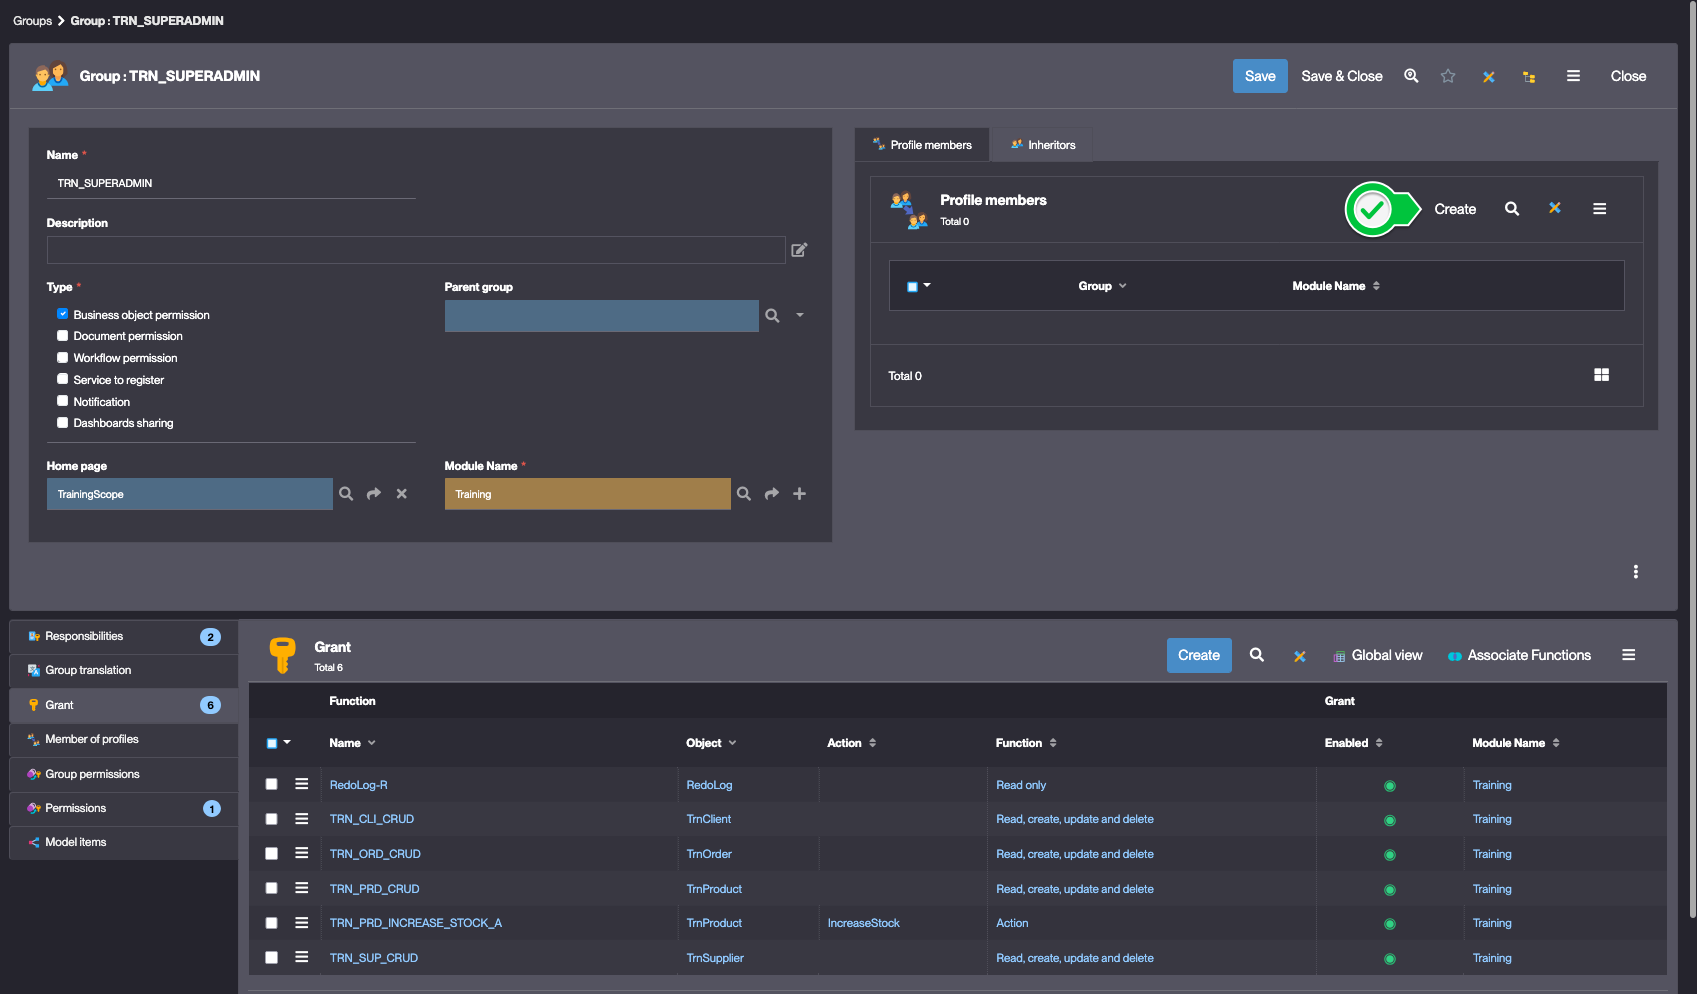Open the Name column dropdown in Grant
Screen dimensions: 1697x994
coord(372,743)
